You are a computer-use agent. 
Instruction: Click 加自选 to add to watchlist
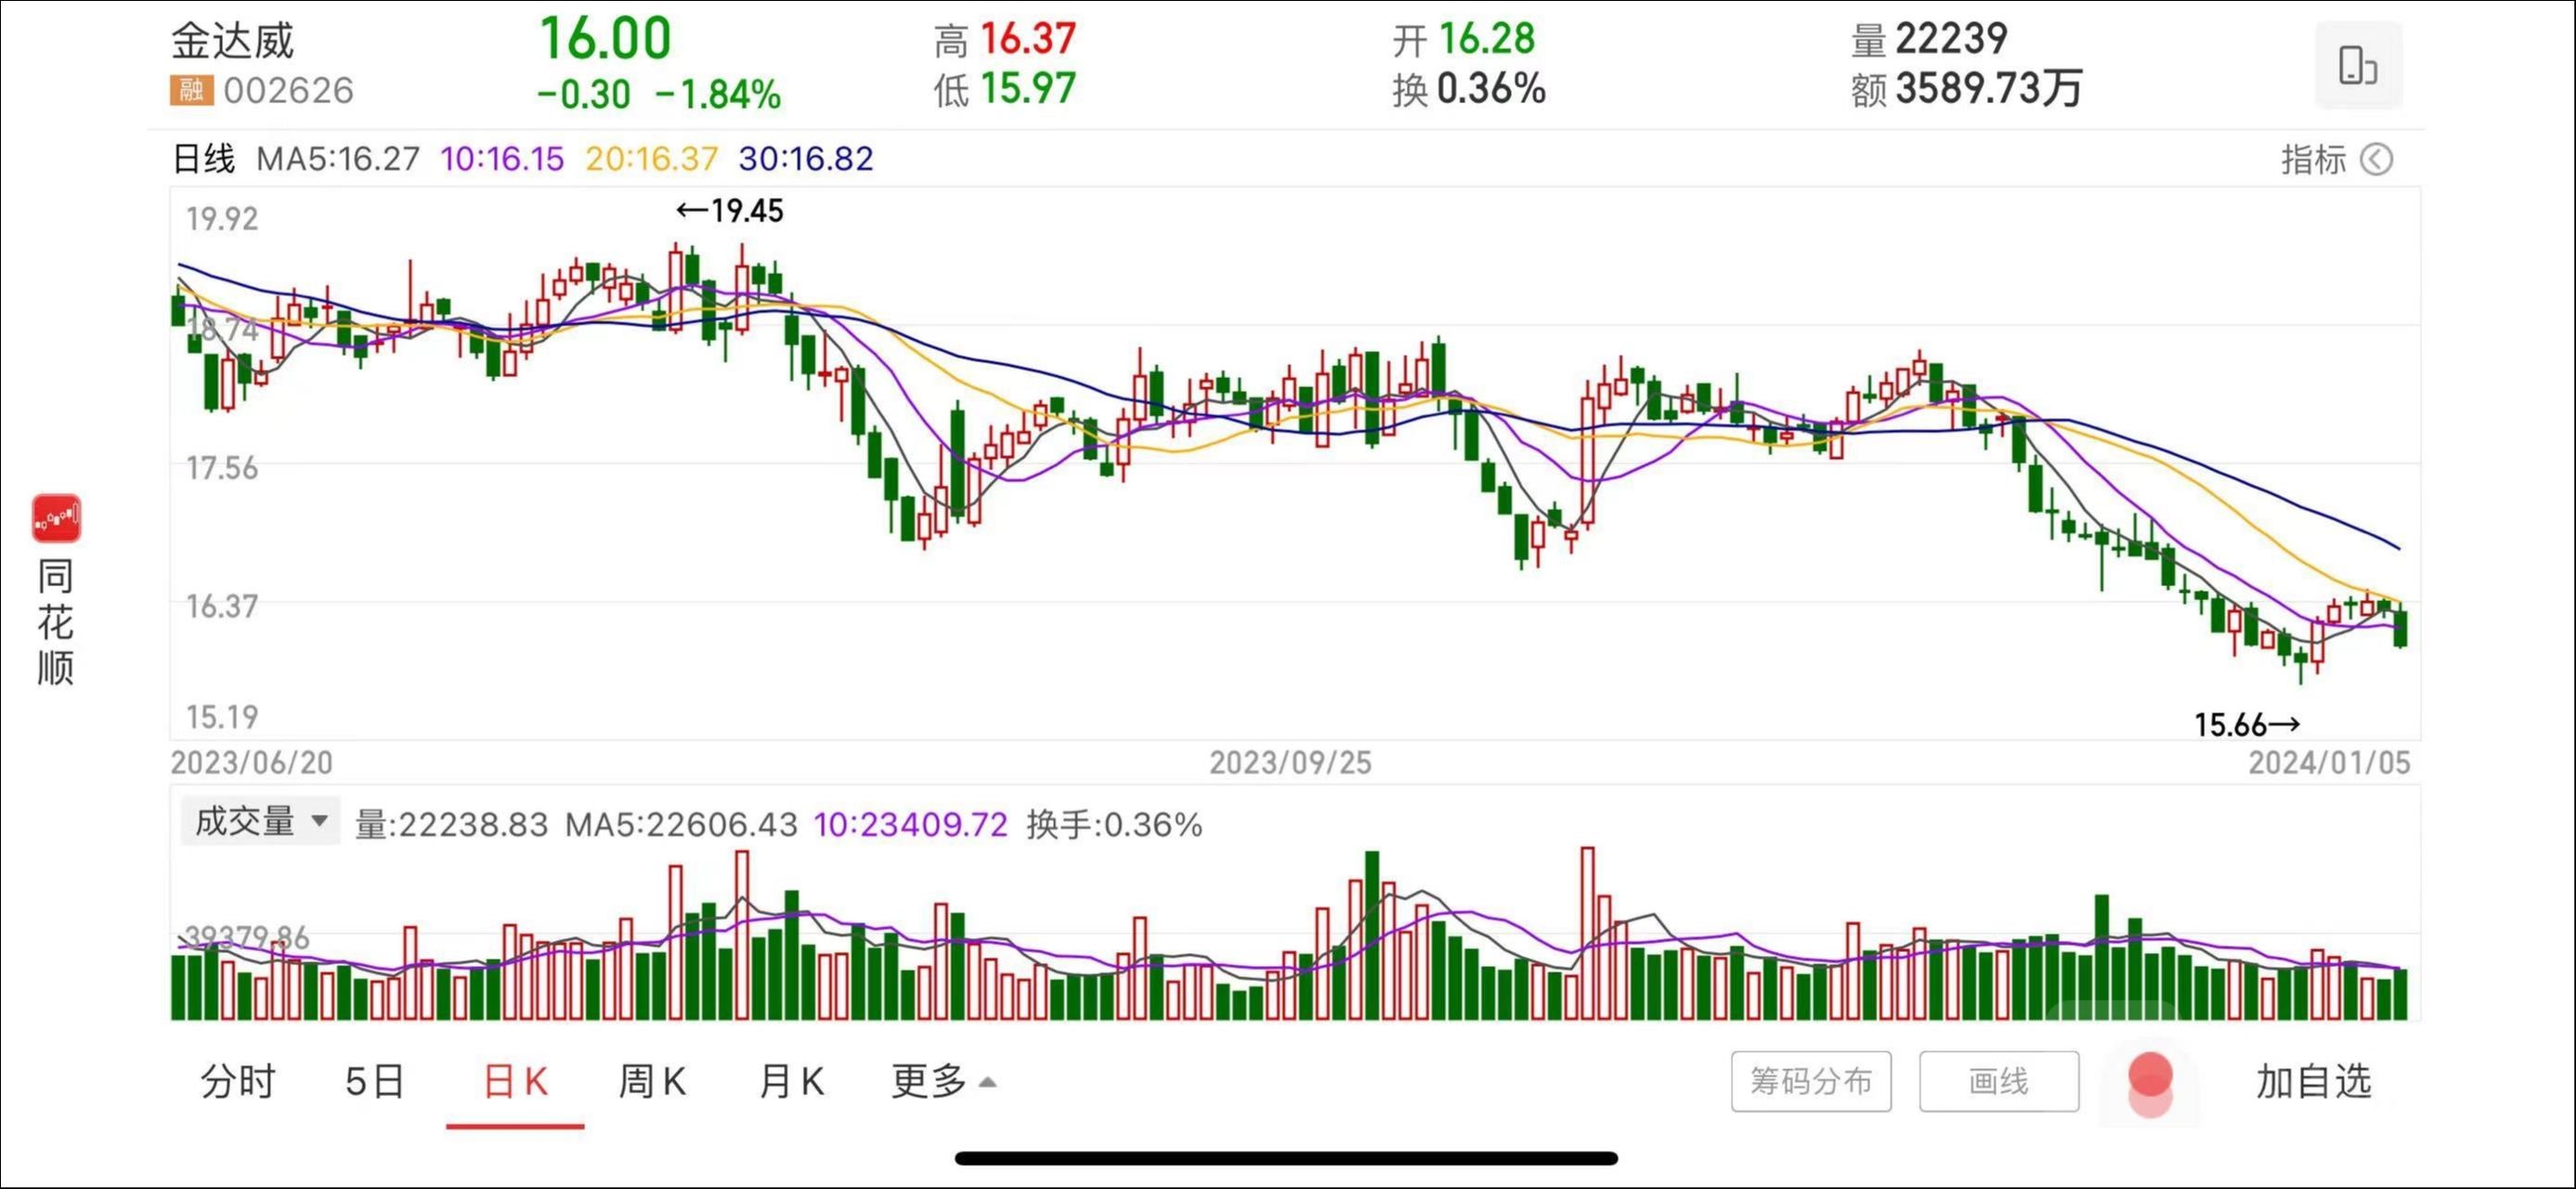[2312, 1081]
